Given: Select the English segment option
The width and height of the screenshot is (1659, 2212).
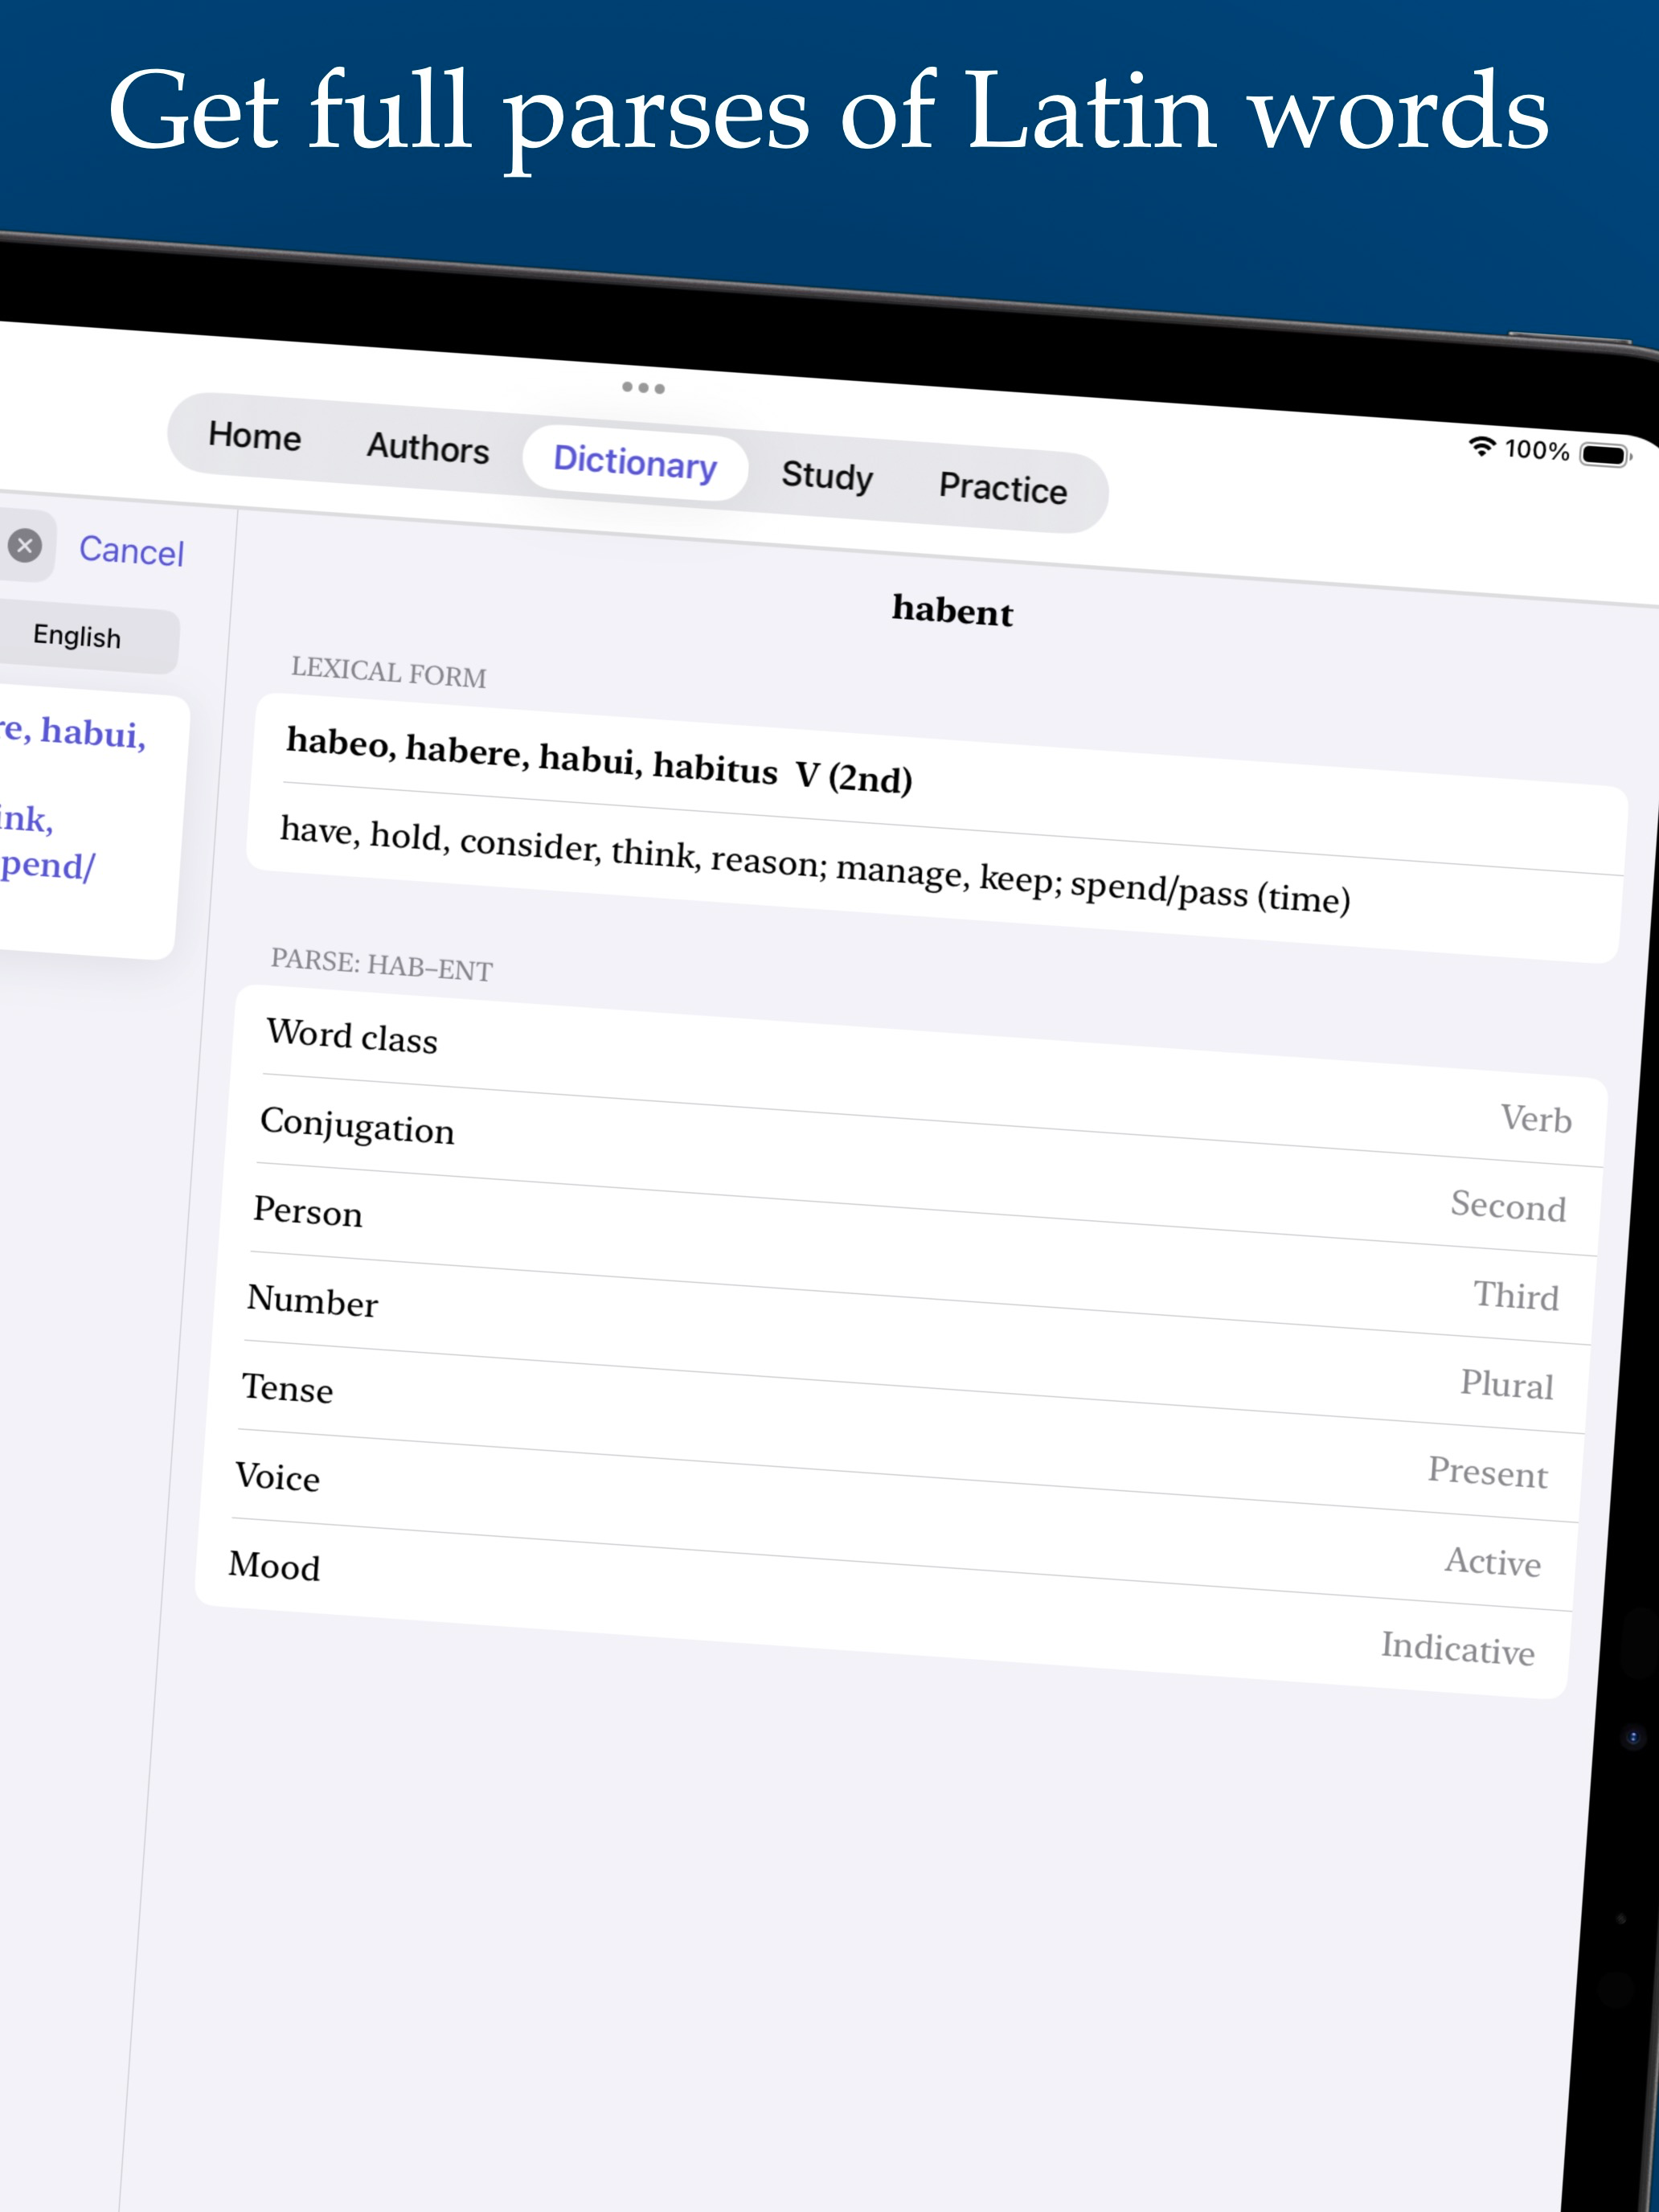Looking at the screenshot, I should point(78,636).
